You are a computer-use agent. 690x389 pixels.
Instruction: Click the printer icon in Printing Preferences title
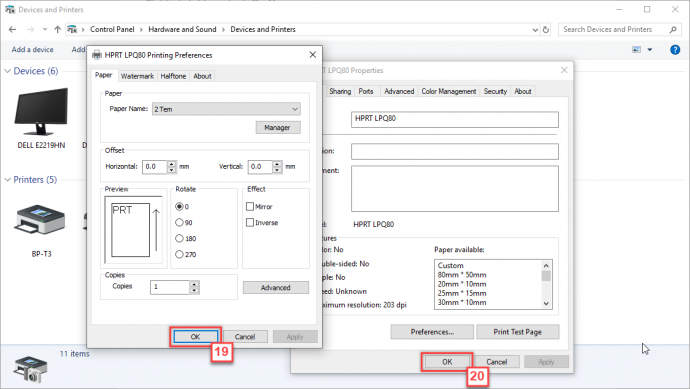click(x=97, y=55)
